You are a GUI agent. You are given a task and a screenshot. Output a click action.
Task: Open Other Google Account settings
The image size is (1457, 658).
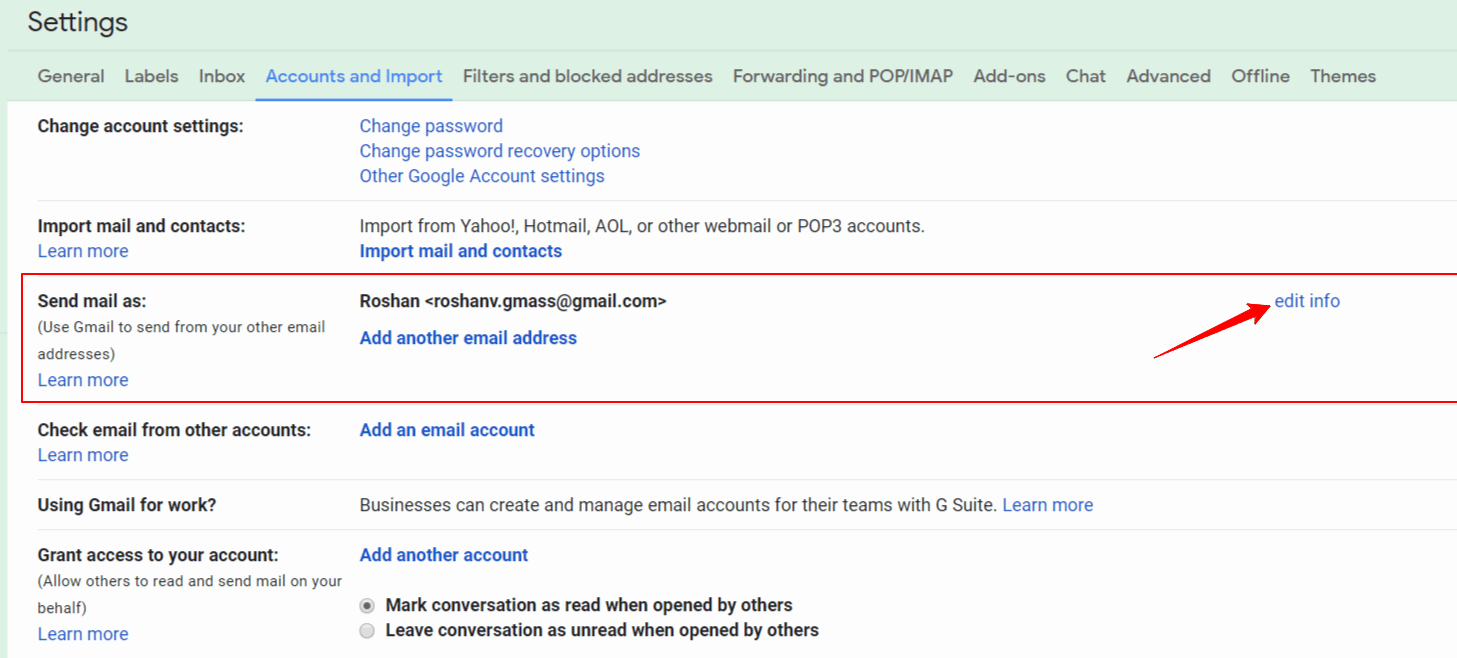pos(482,176)
